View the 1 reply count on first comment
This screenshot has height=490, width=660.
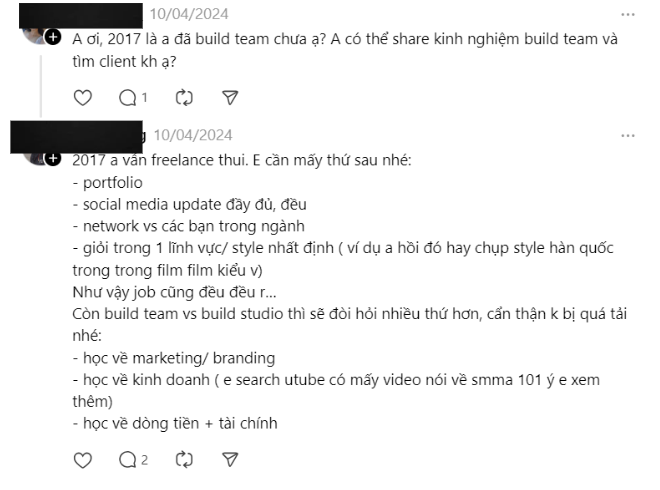click(x=144, y=98)
